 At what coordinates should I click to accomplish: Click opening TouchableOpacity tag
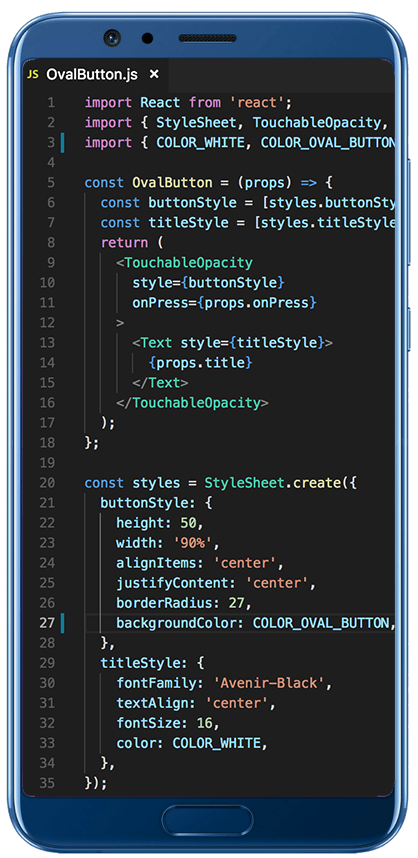[184, 263]
